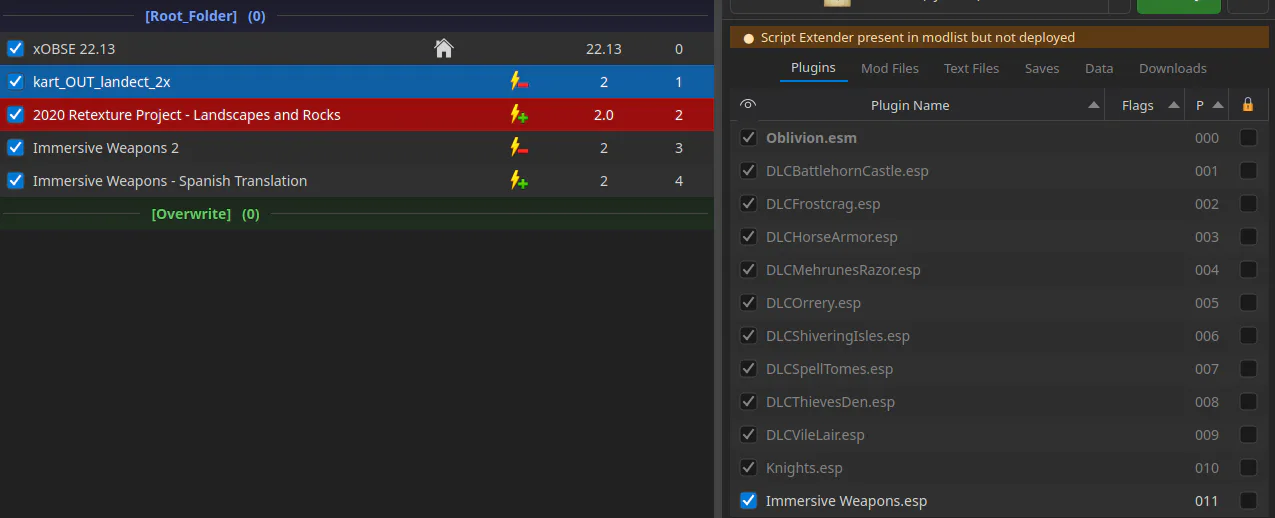Image resolution: width=1275 pixels, height=518 pixels.
Task: Select the Oblivion.esm plugin name
Action: click(x=811, y=138)
